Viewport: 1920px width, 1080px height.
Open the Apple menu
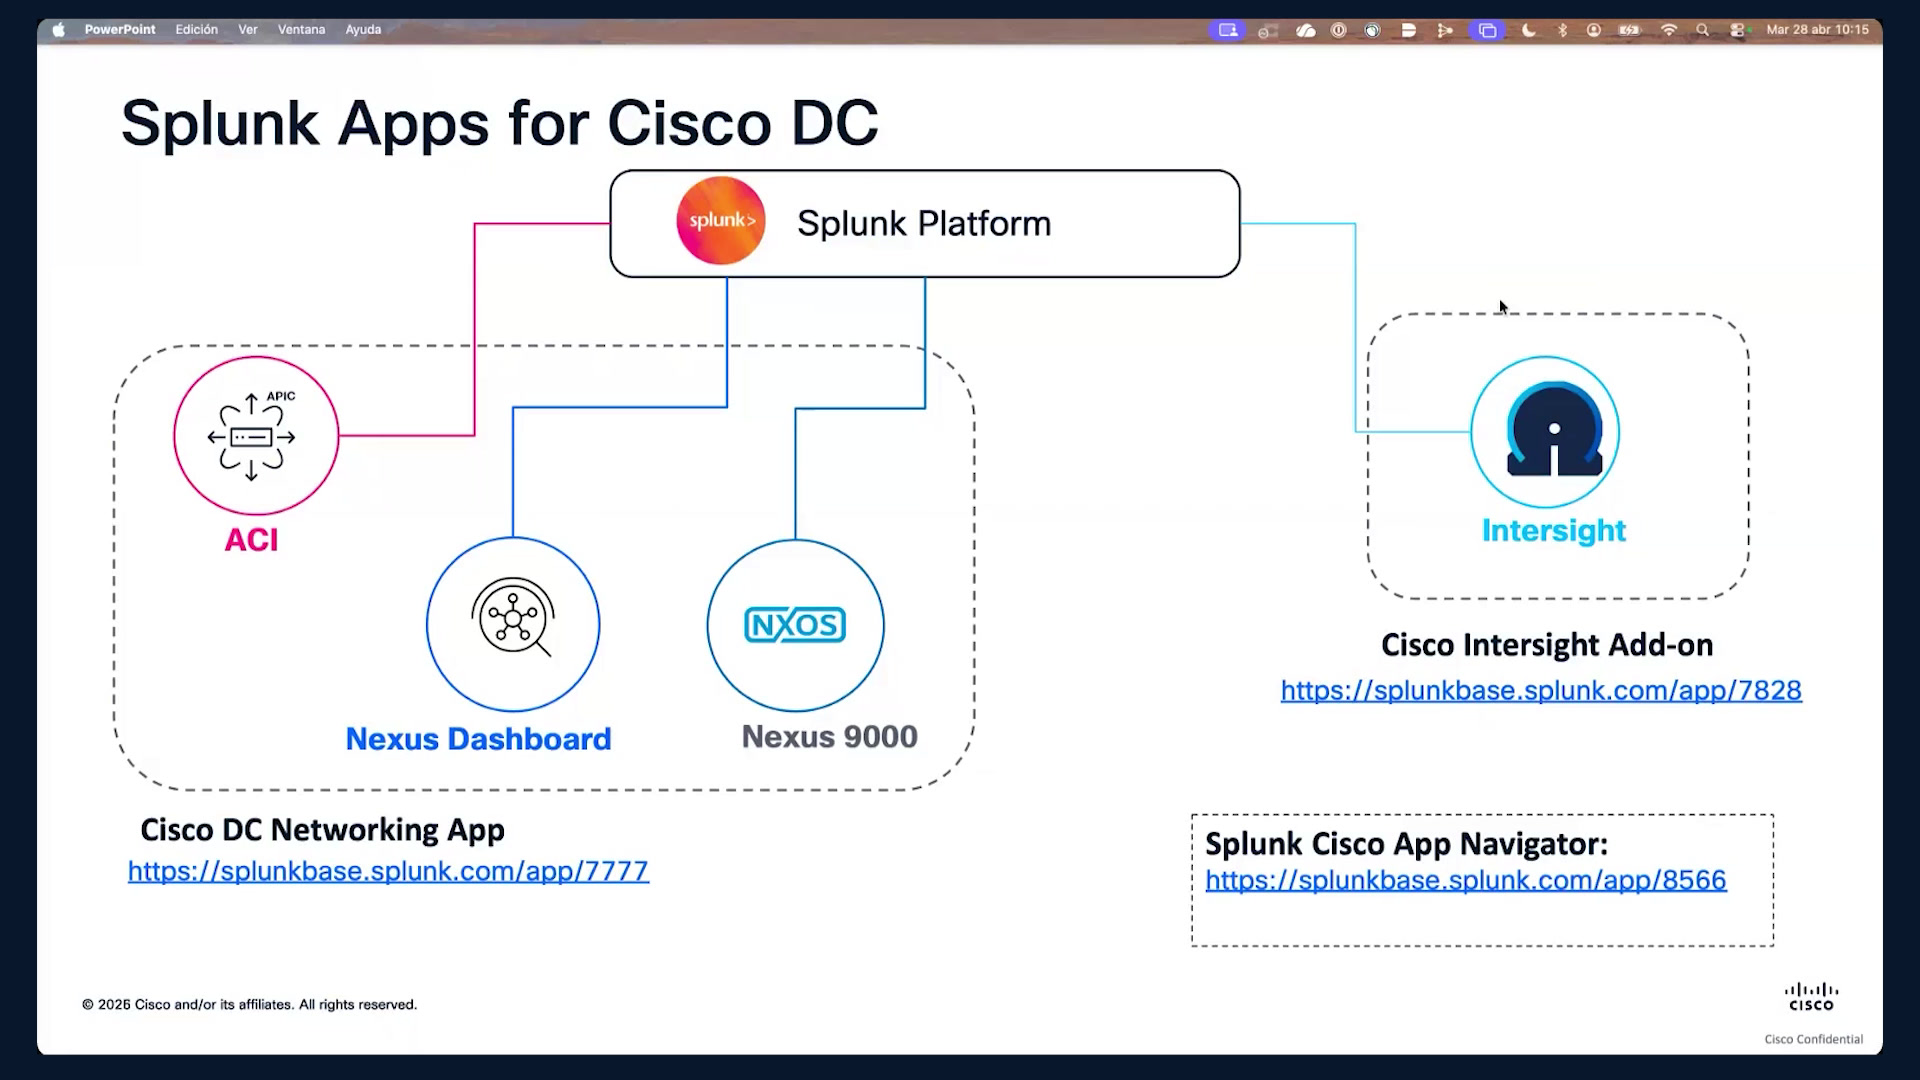point(59,30)
